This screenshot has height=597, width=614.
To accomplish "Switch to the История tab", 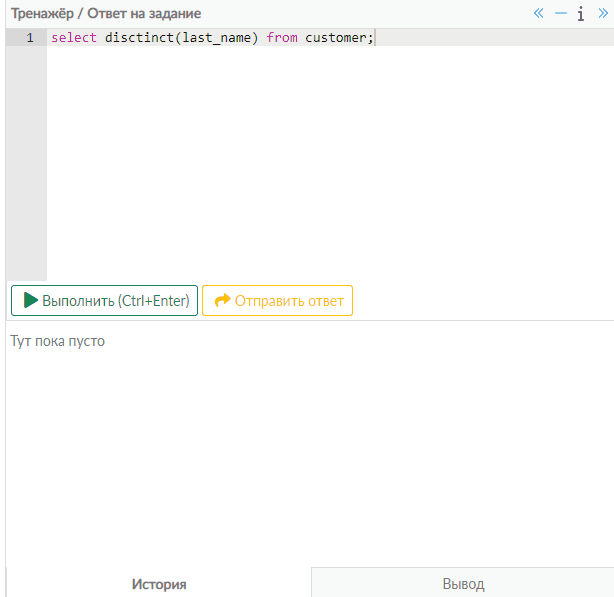I will tap(159, 584).
